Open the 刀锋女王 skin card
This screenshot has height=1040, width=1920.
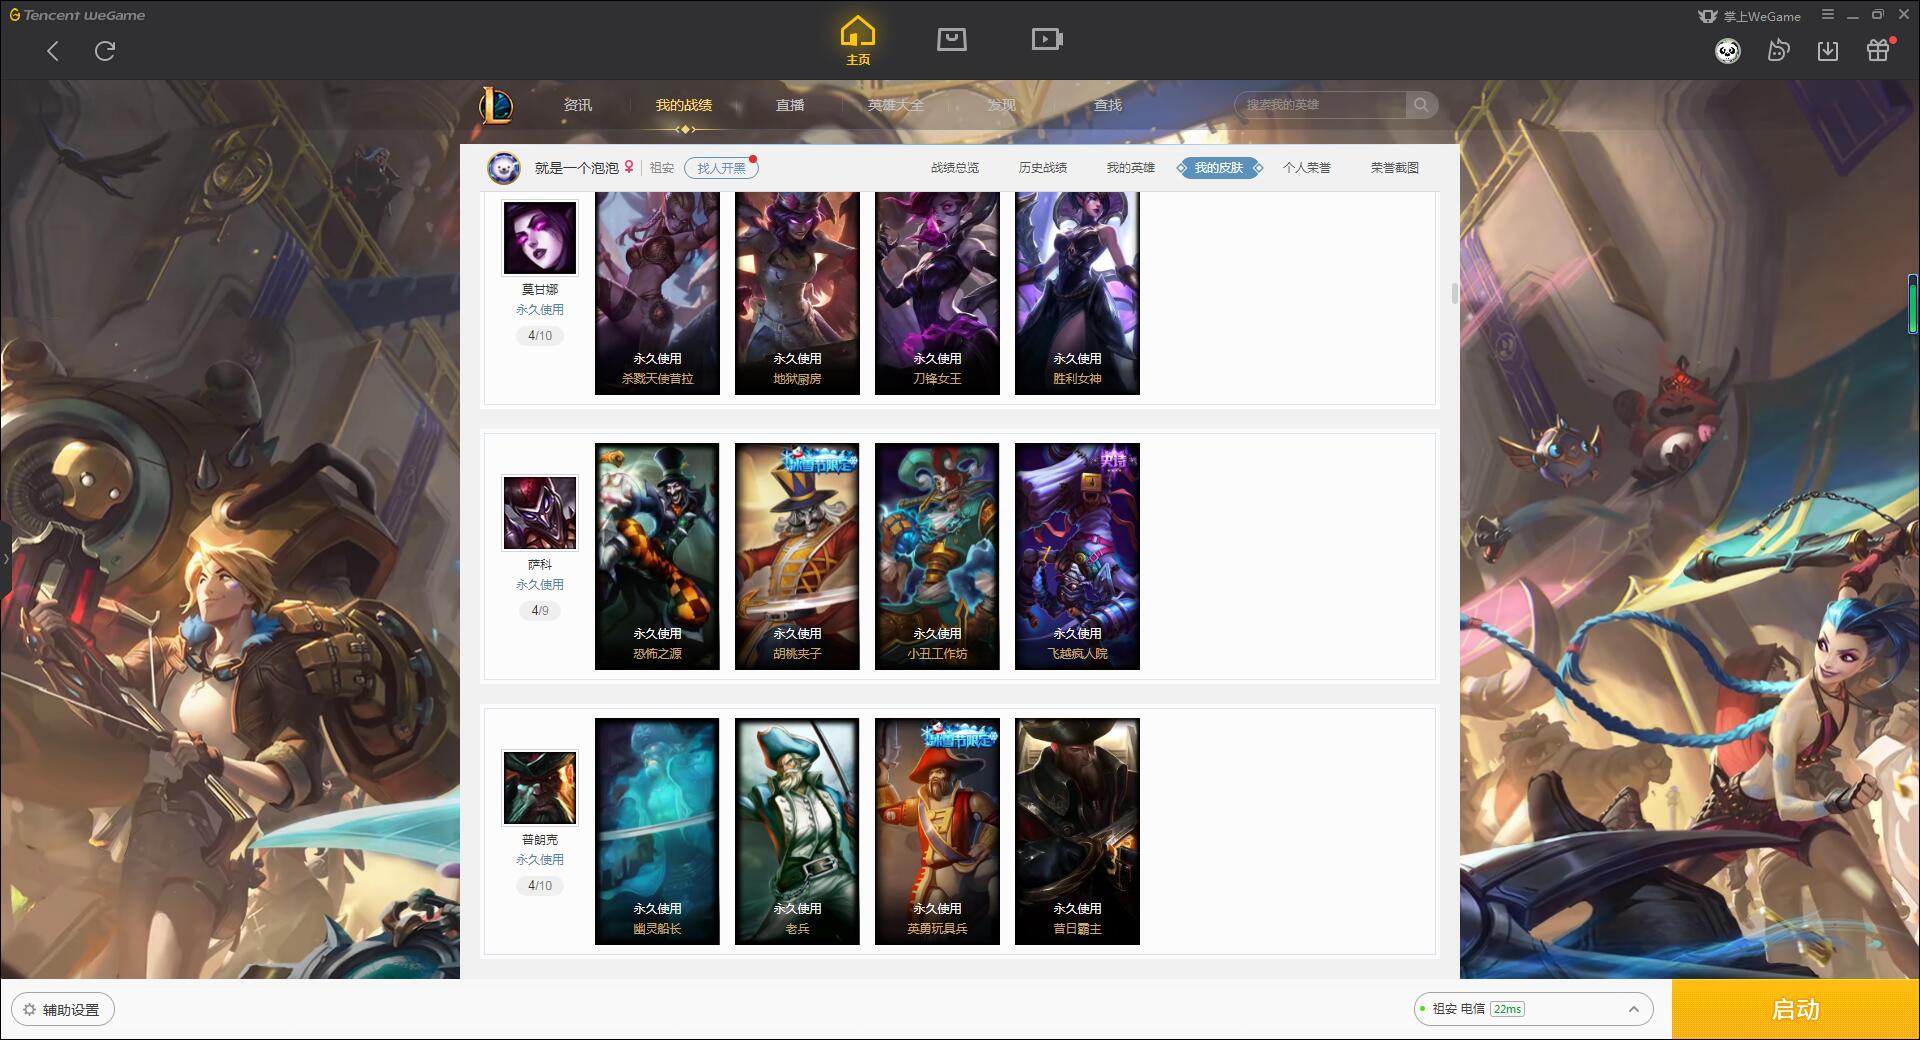click(x=937, y=293)
